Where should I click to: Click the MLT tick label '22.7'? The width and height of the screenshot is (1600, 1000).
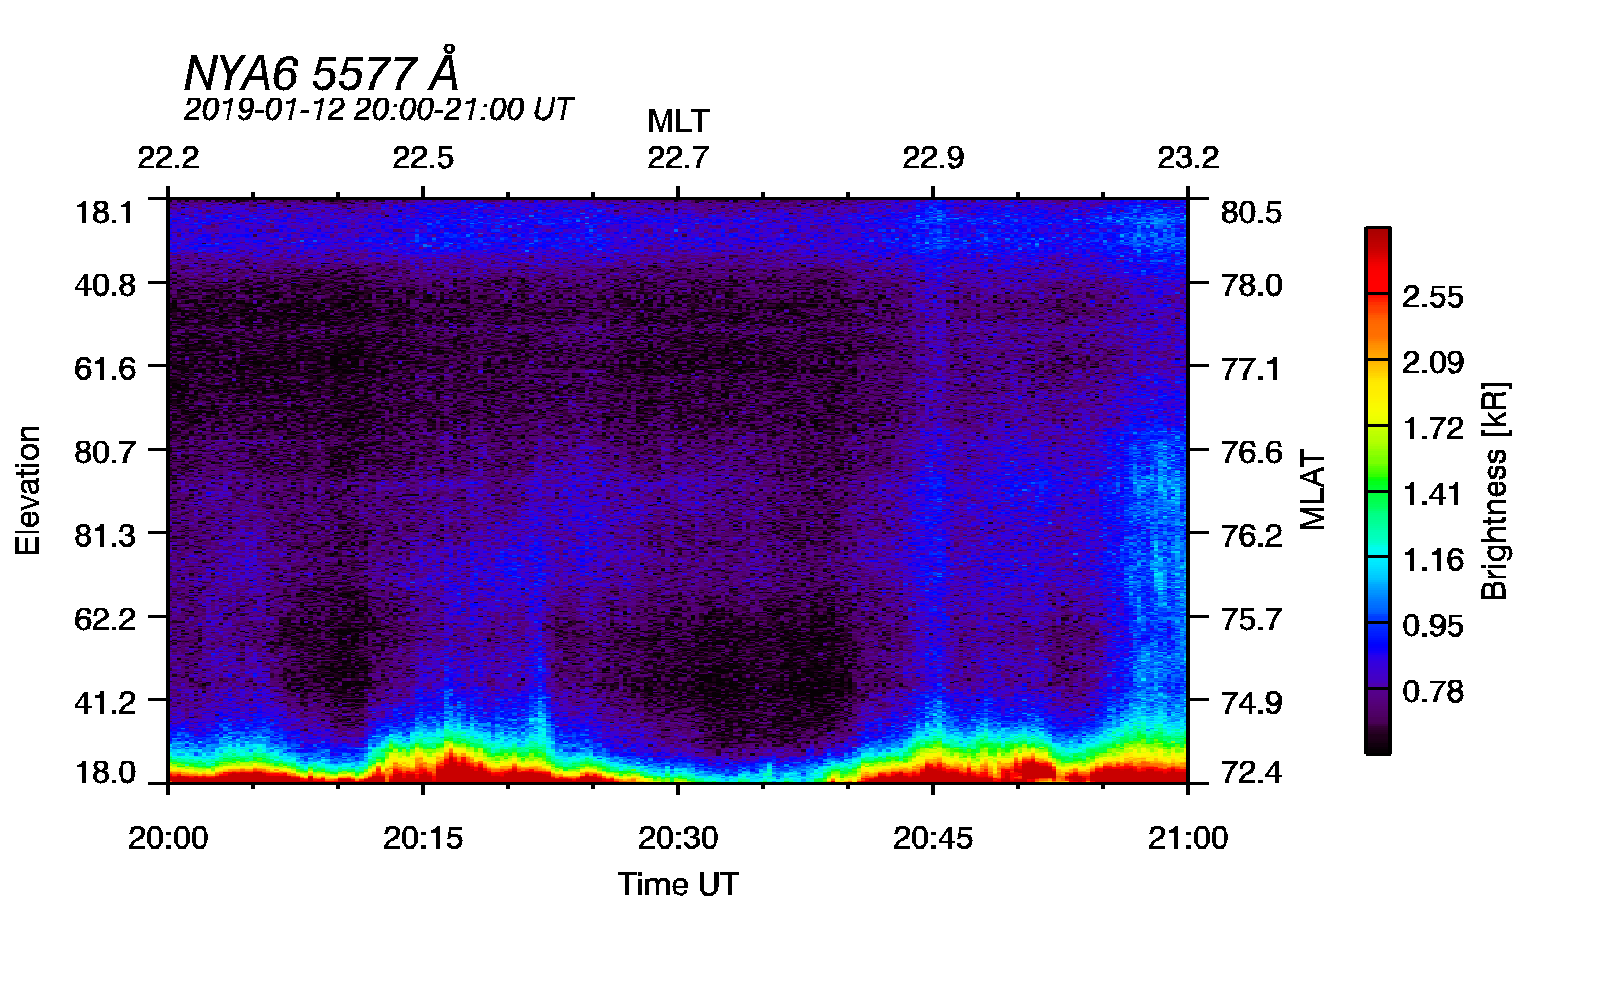coord(678,158)
